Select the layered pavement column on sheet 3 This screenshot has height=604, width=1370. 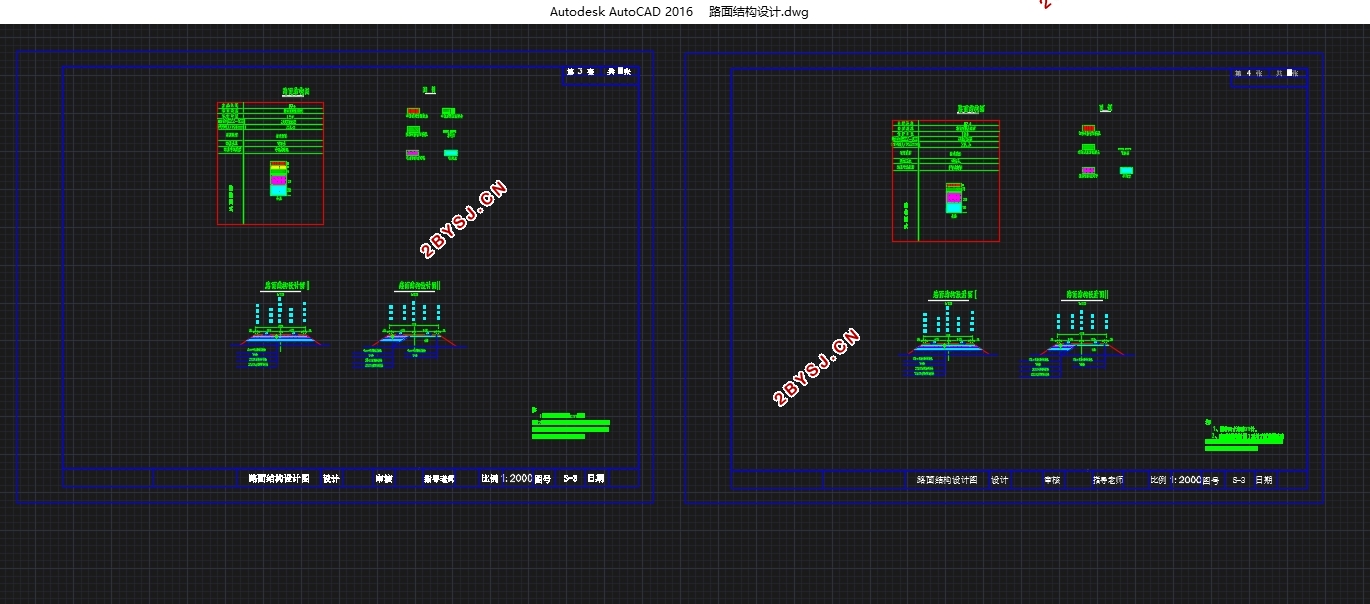pos(278,179)
